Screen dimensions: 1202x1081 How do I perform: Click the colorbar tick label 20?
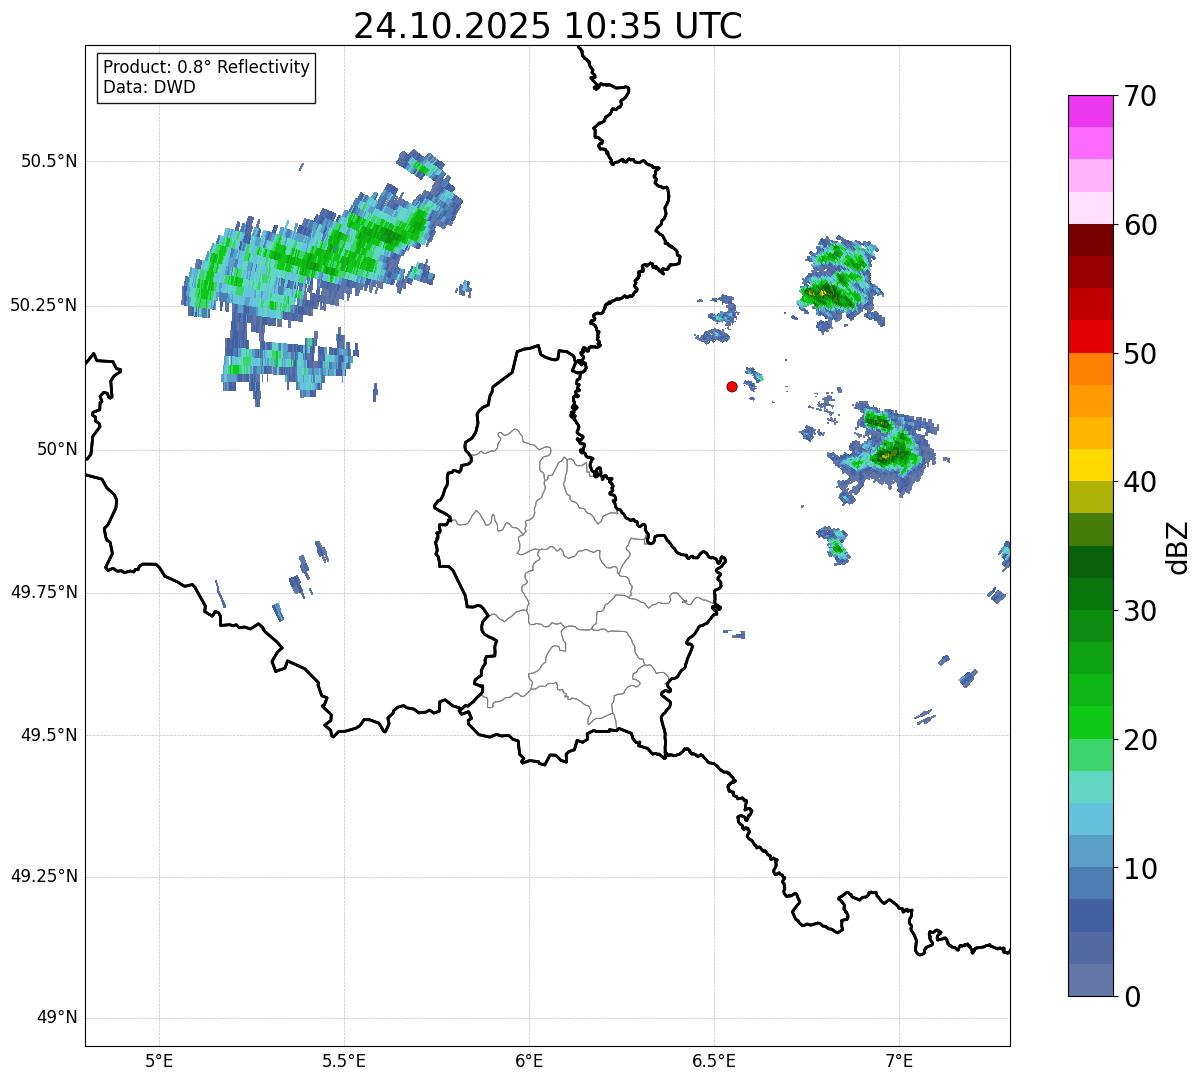pyautogui.click(x=1141, y=741)
